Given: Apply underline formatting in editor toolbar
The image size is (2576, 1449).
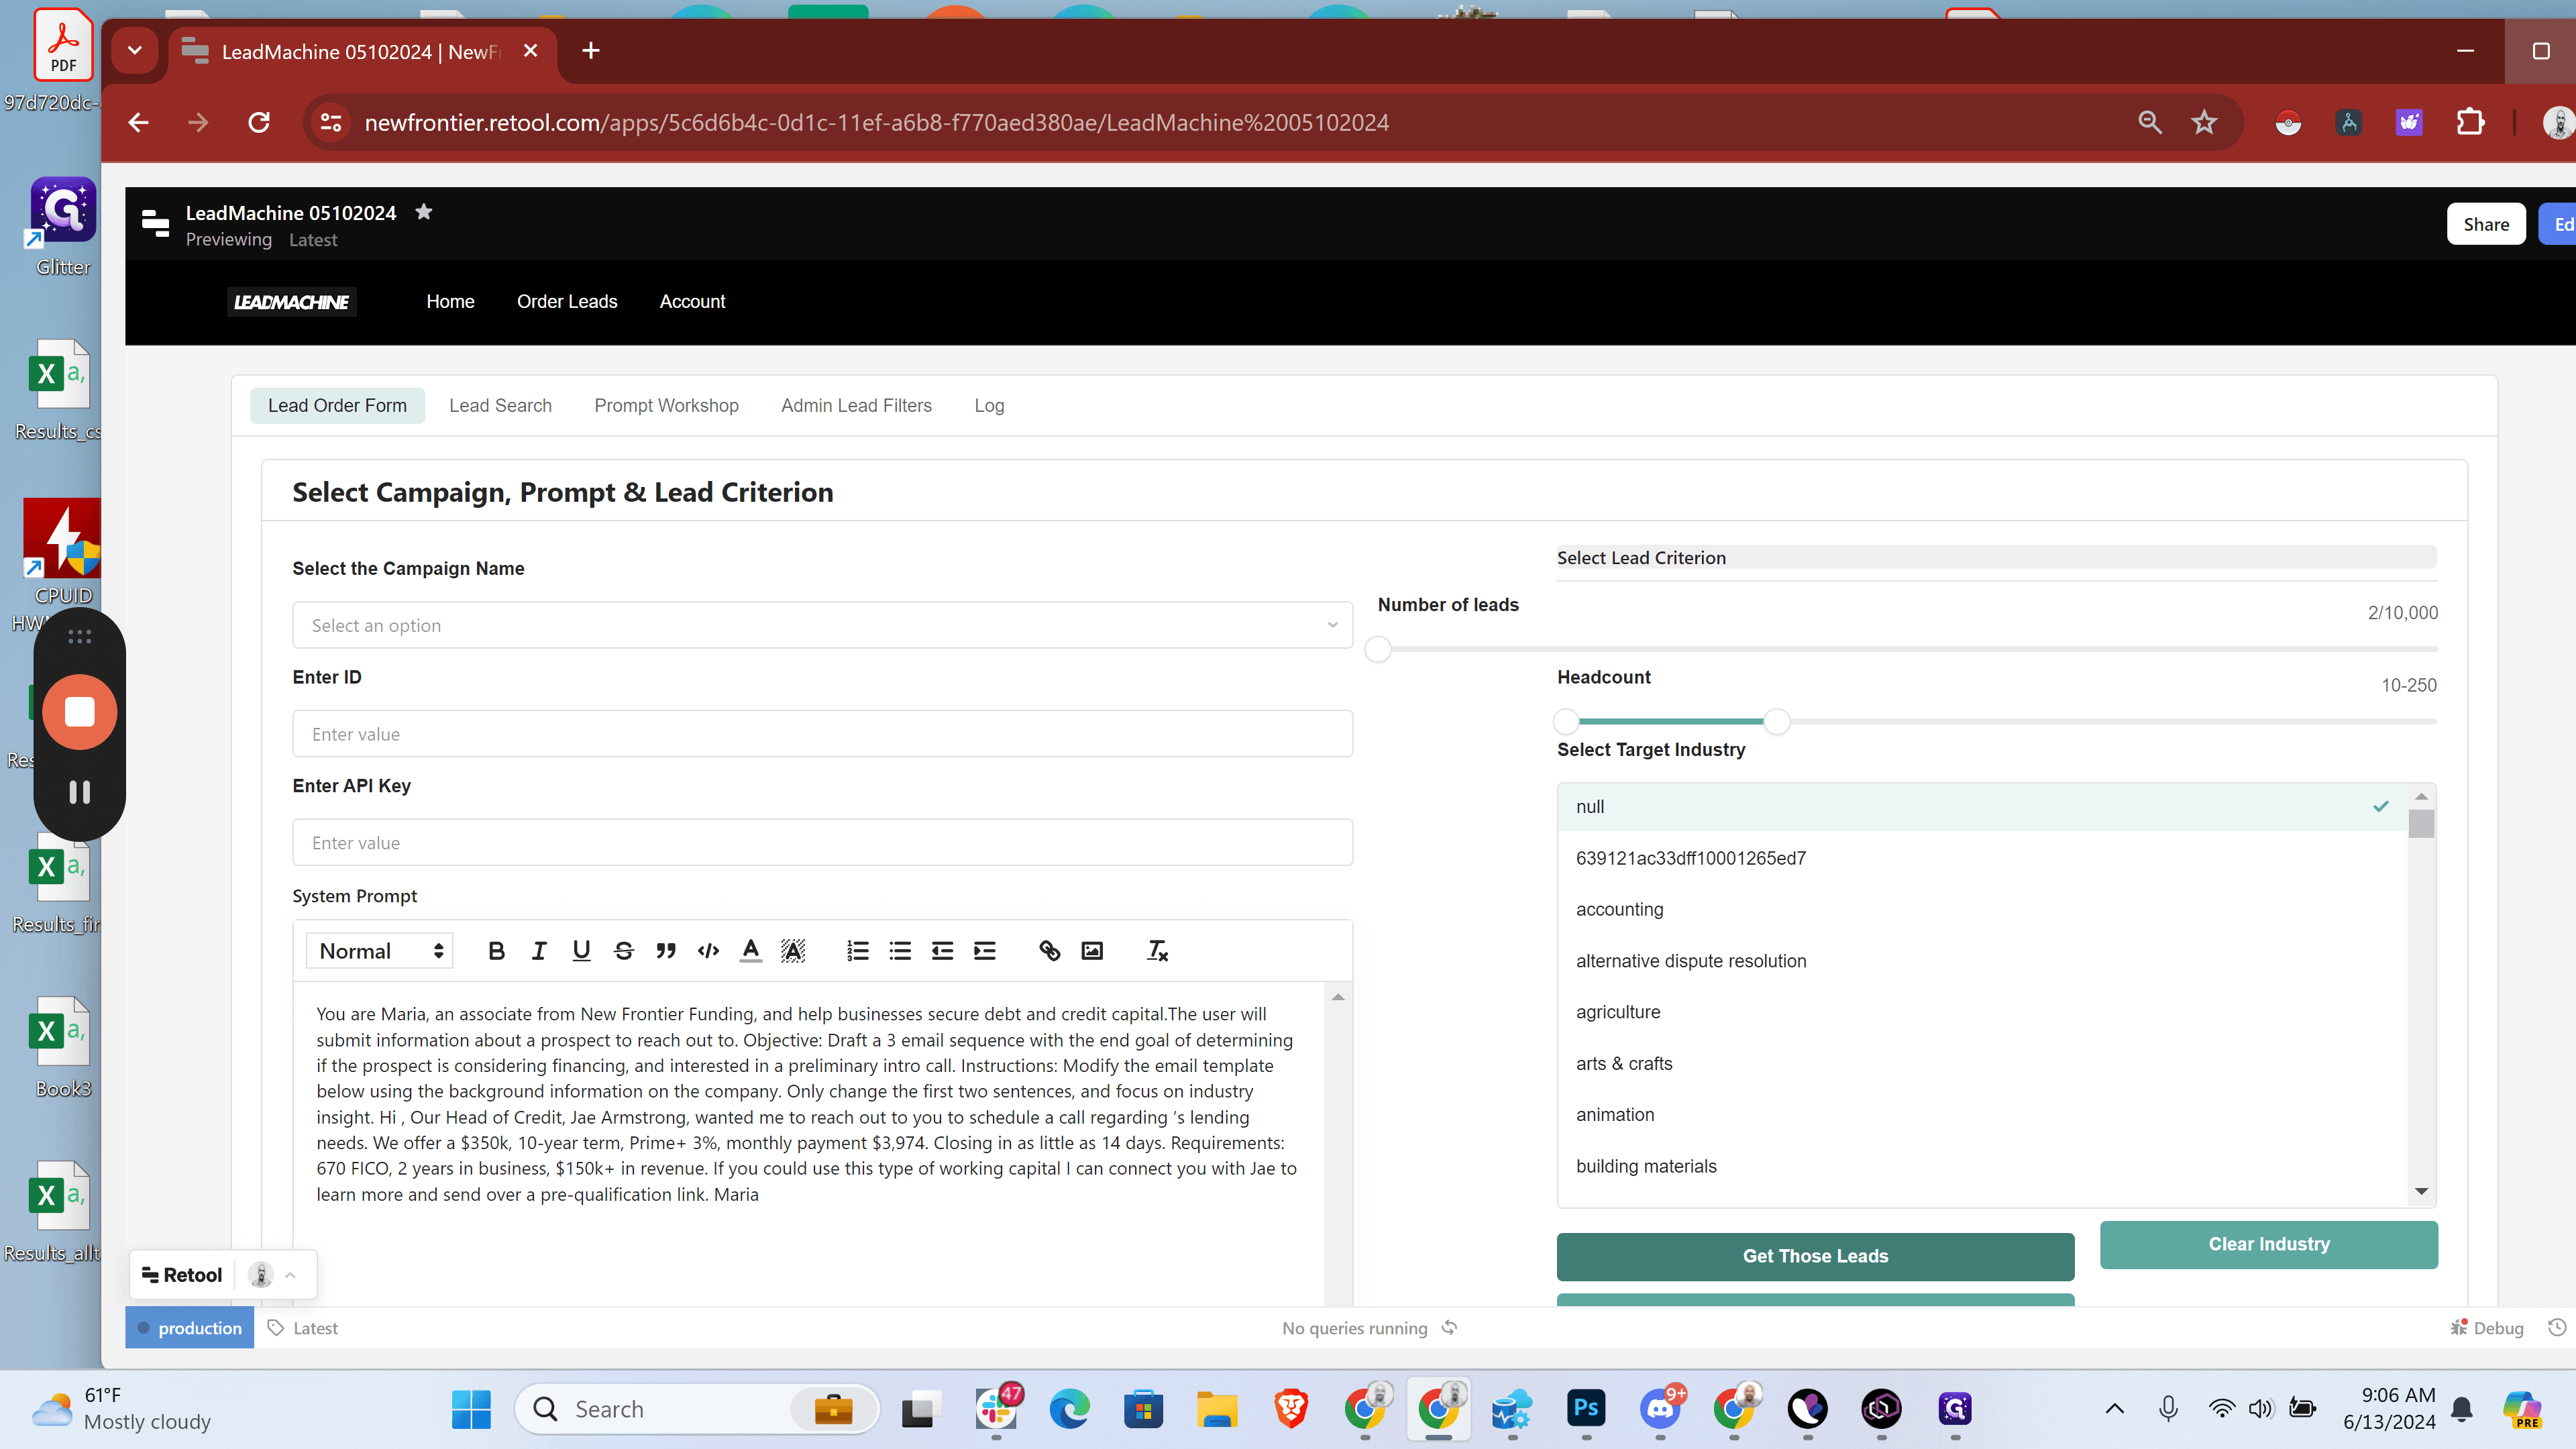Looking at the screenshot, I should [x=581, y=951].
